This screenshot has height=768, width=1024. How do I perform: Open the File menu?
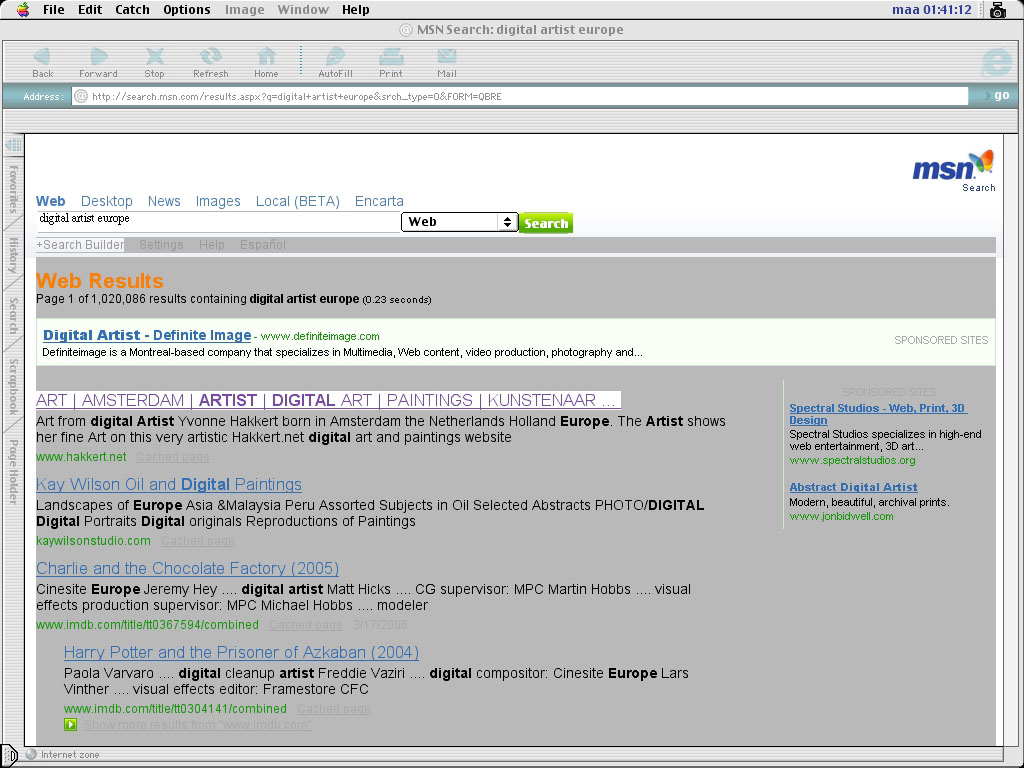click(x=54, y=10)
